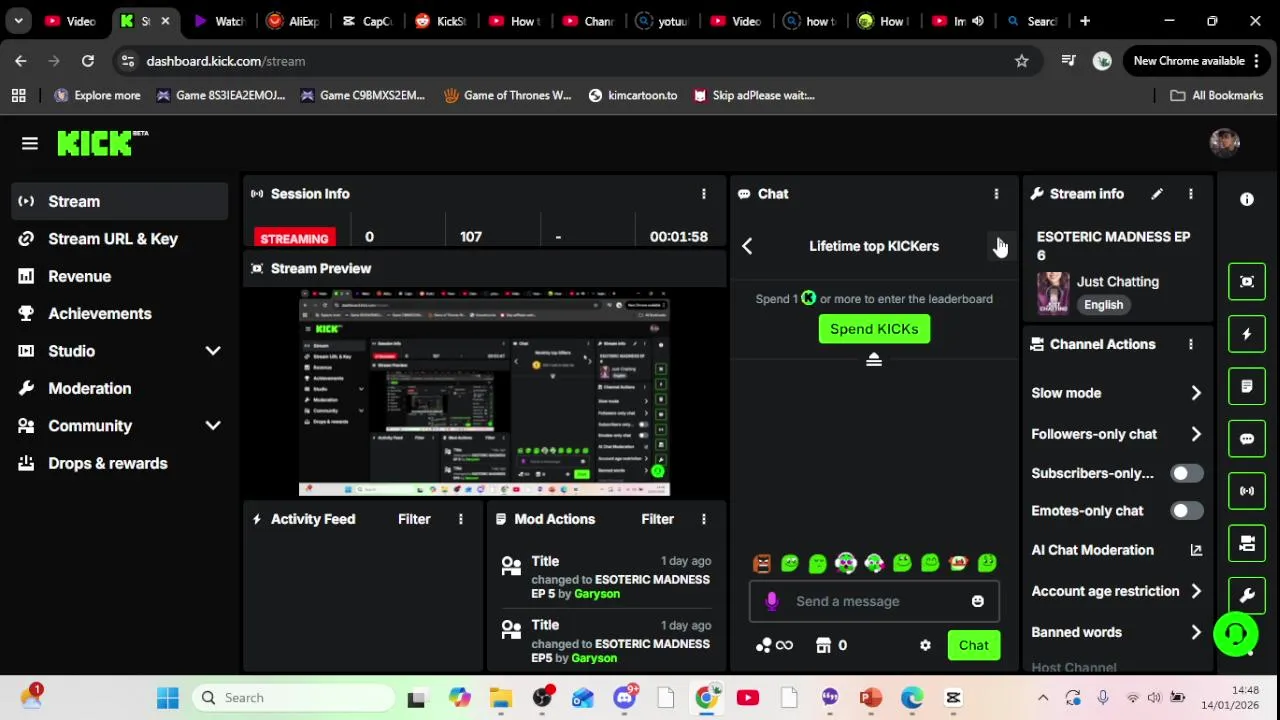Open Stream info three-dot menu
Image resolution: width=1280 pixels, height=720 pixels.
[1191, 194]
